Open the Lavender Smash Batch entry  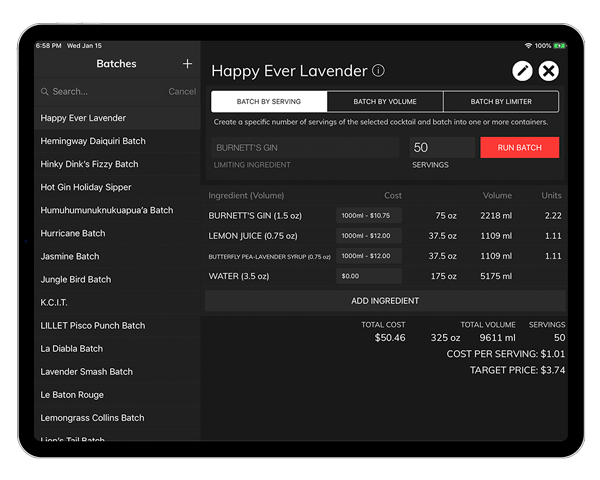point(87,372)
